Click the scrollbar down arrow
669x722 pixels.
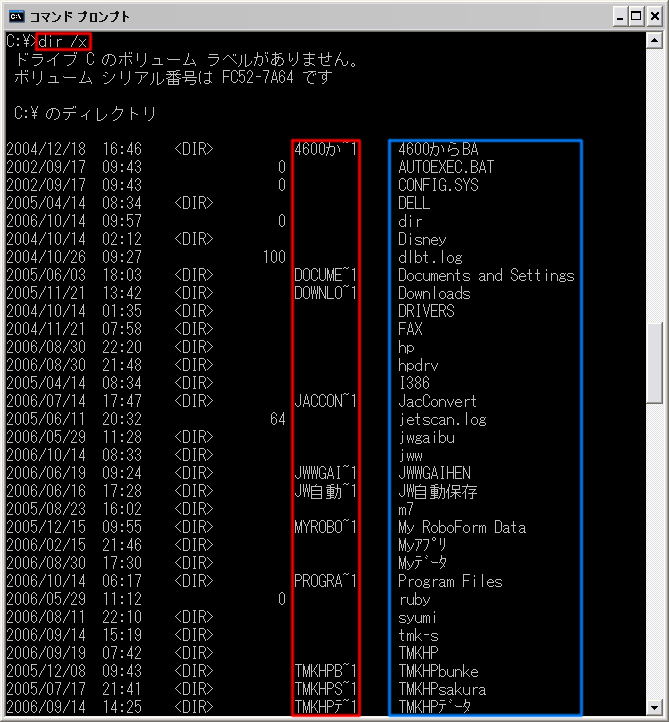pyautogui.click(x=654, y=707)
